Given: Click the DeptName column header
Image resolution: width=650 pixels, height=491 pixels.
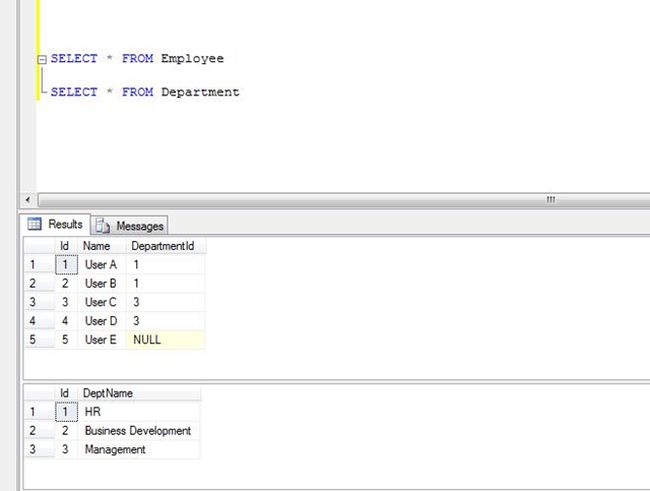Looking at the screenshot, I should [139, 393].
